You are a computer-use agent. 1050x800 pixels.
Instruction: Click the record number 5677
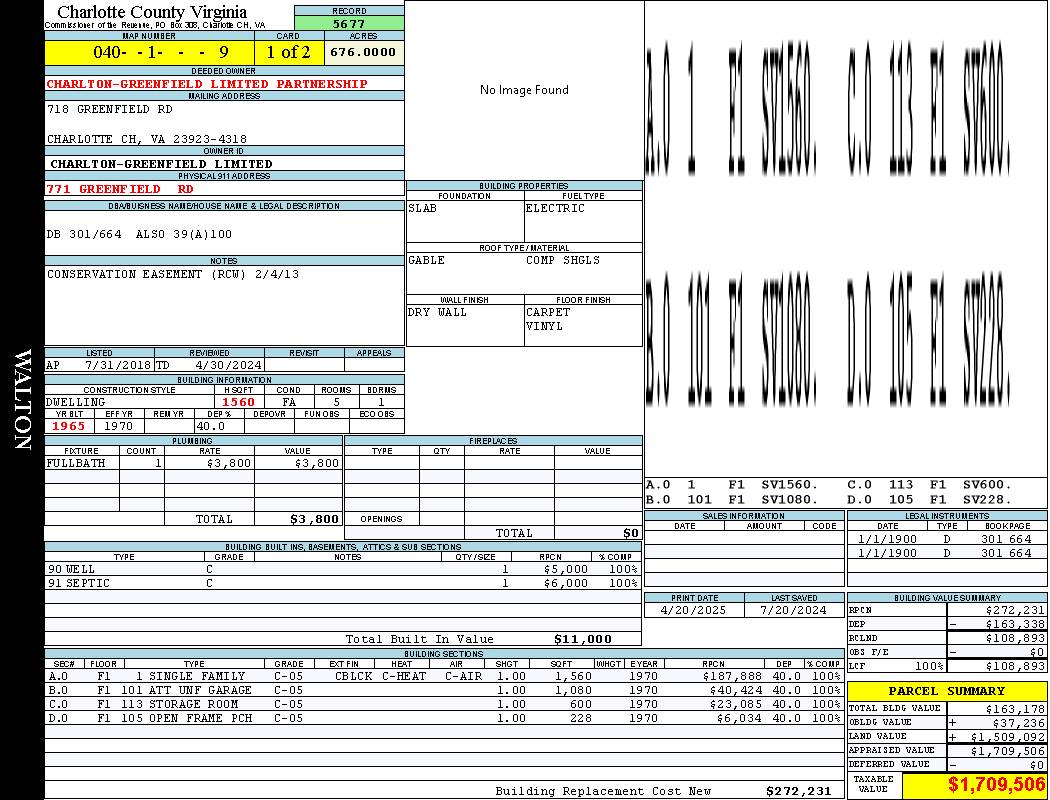pyautogui.click(x=349, y=23)
